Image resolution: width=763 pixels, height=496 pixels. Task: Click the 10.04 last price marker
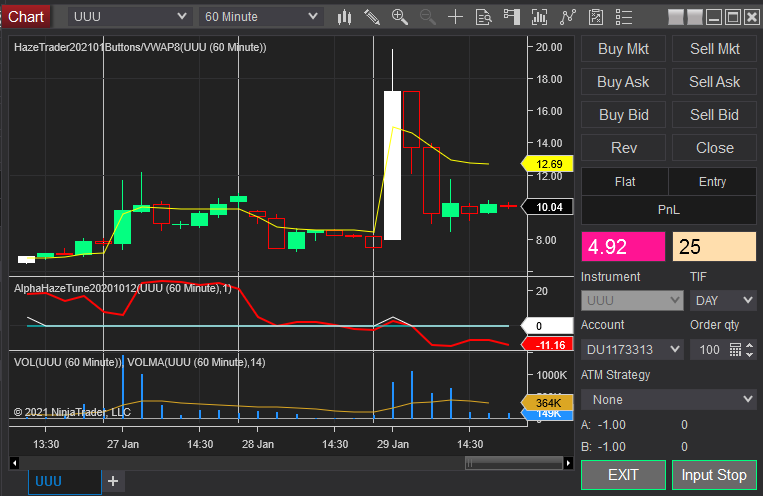(x=547, y=207)
